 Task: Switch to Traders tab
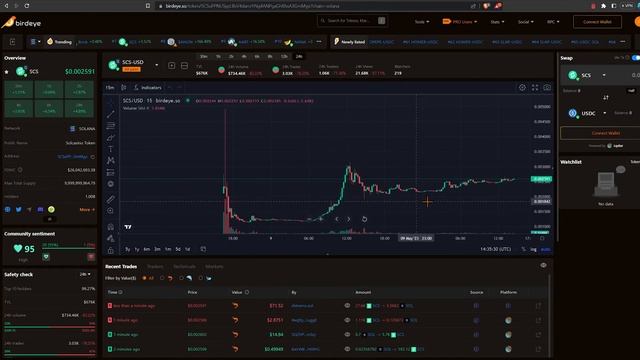point(155,267)
